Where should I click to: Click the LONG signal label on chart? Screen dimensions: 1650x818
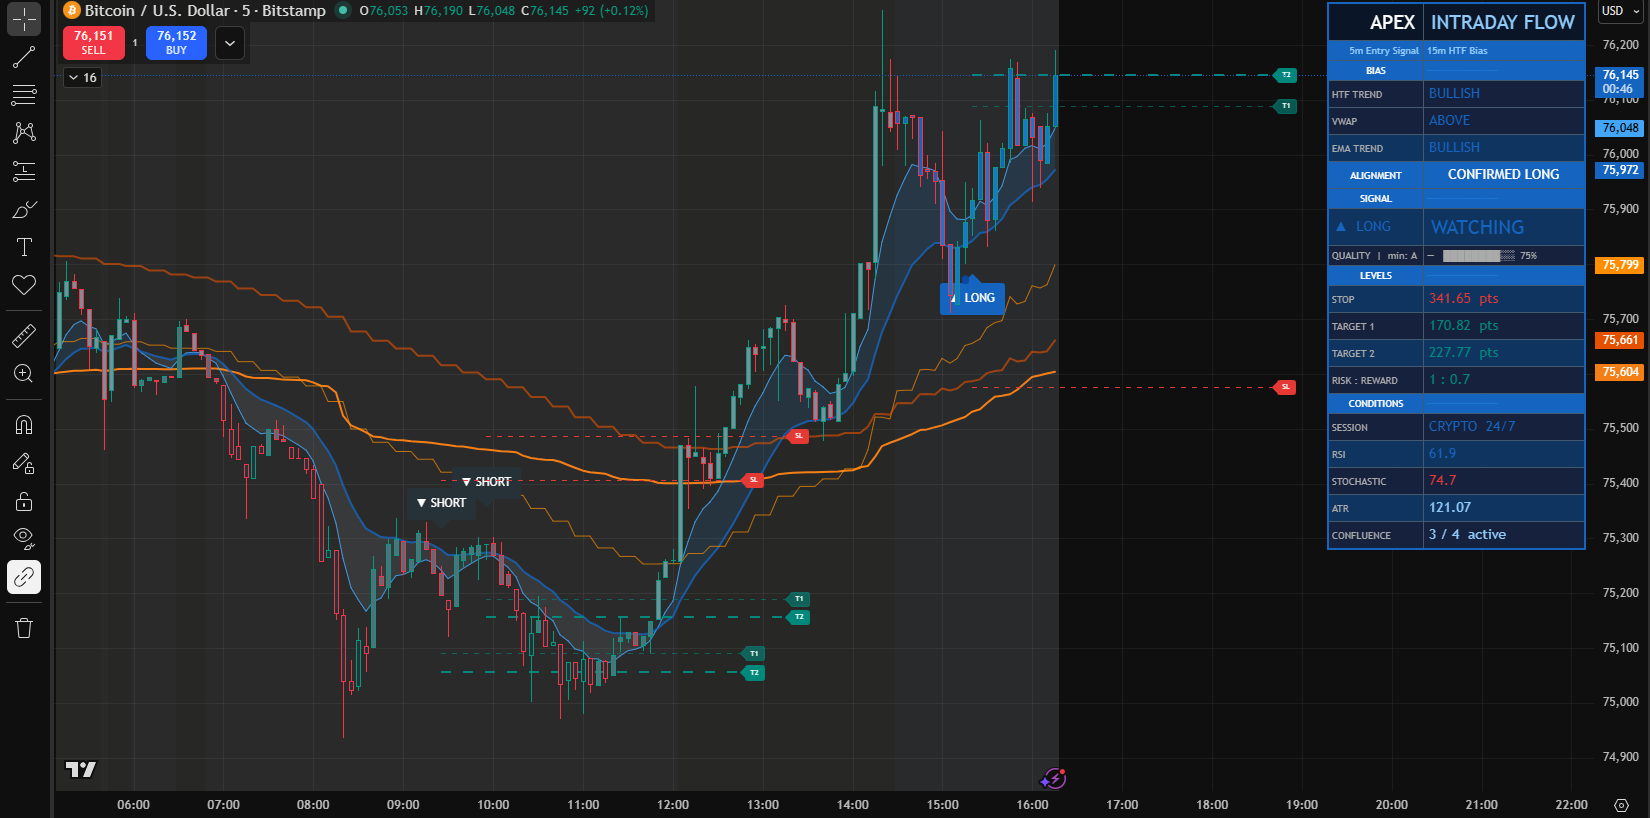(972, 298)
